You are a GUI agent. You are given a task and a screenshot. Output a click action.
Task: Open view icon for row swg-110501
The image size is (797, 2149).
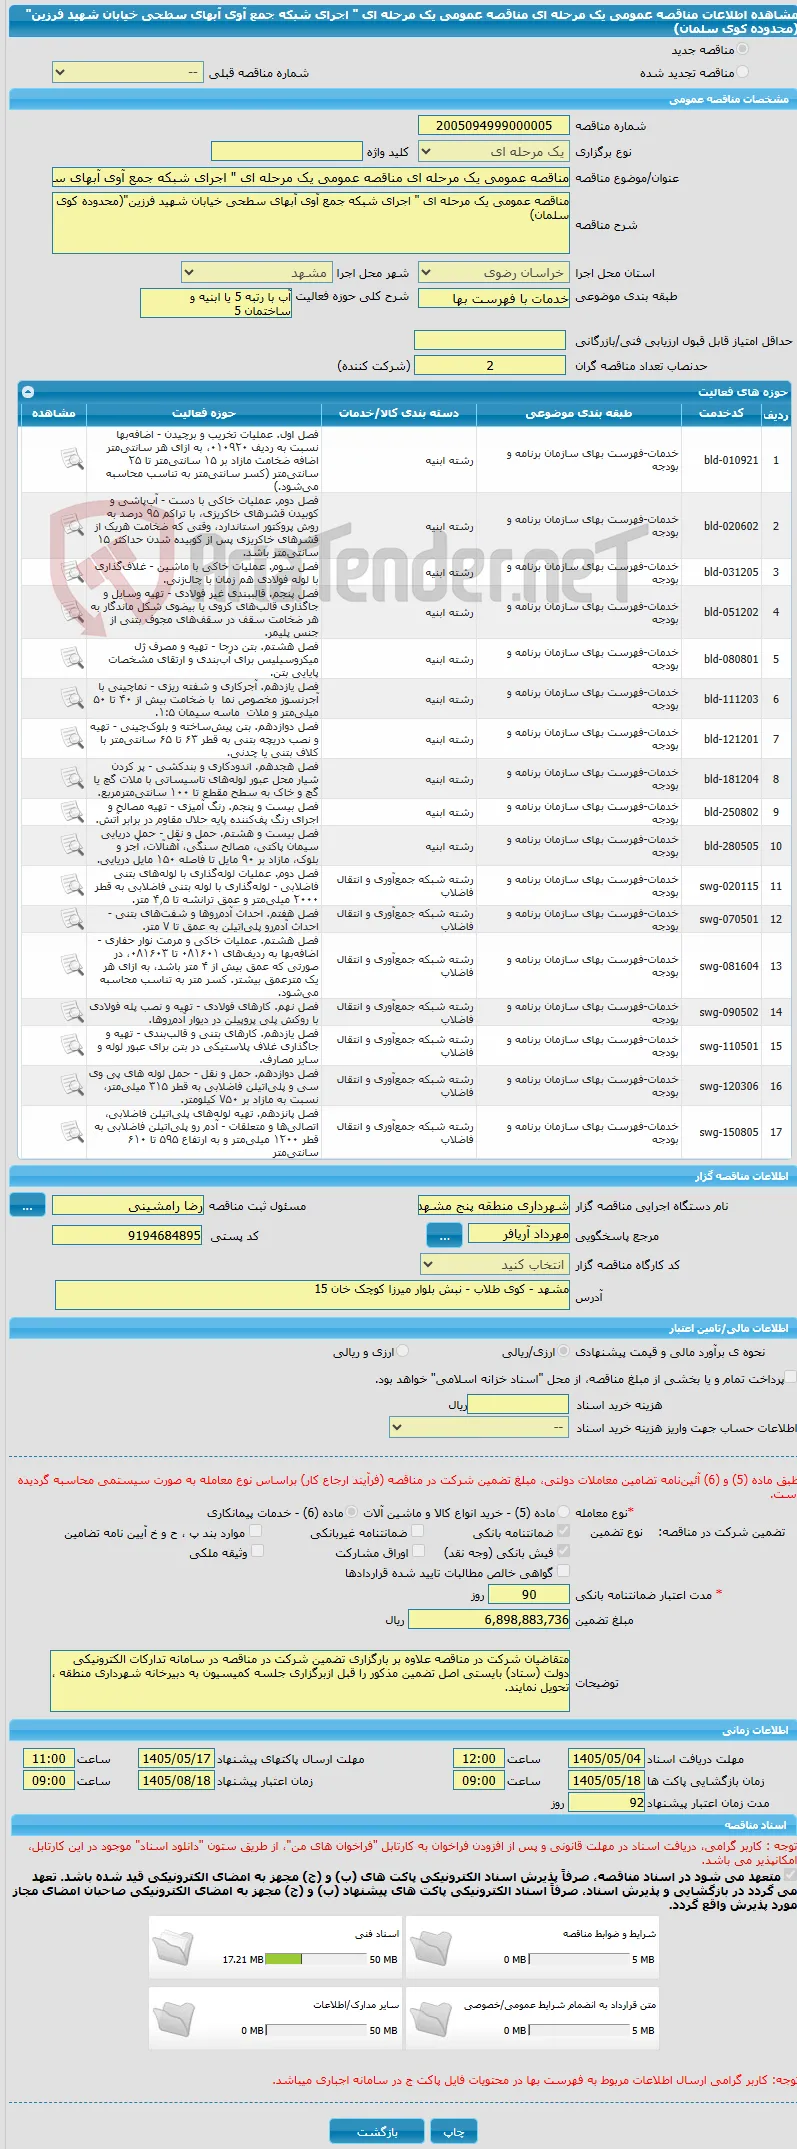[x=72, y=1045]
